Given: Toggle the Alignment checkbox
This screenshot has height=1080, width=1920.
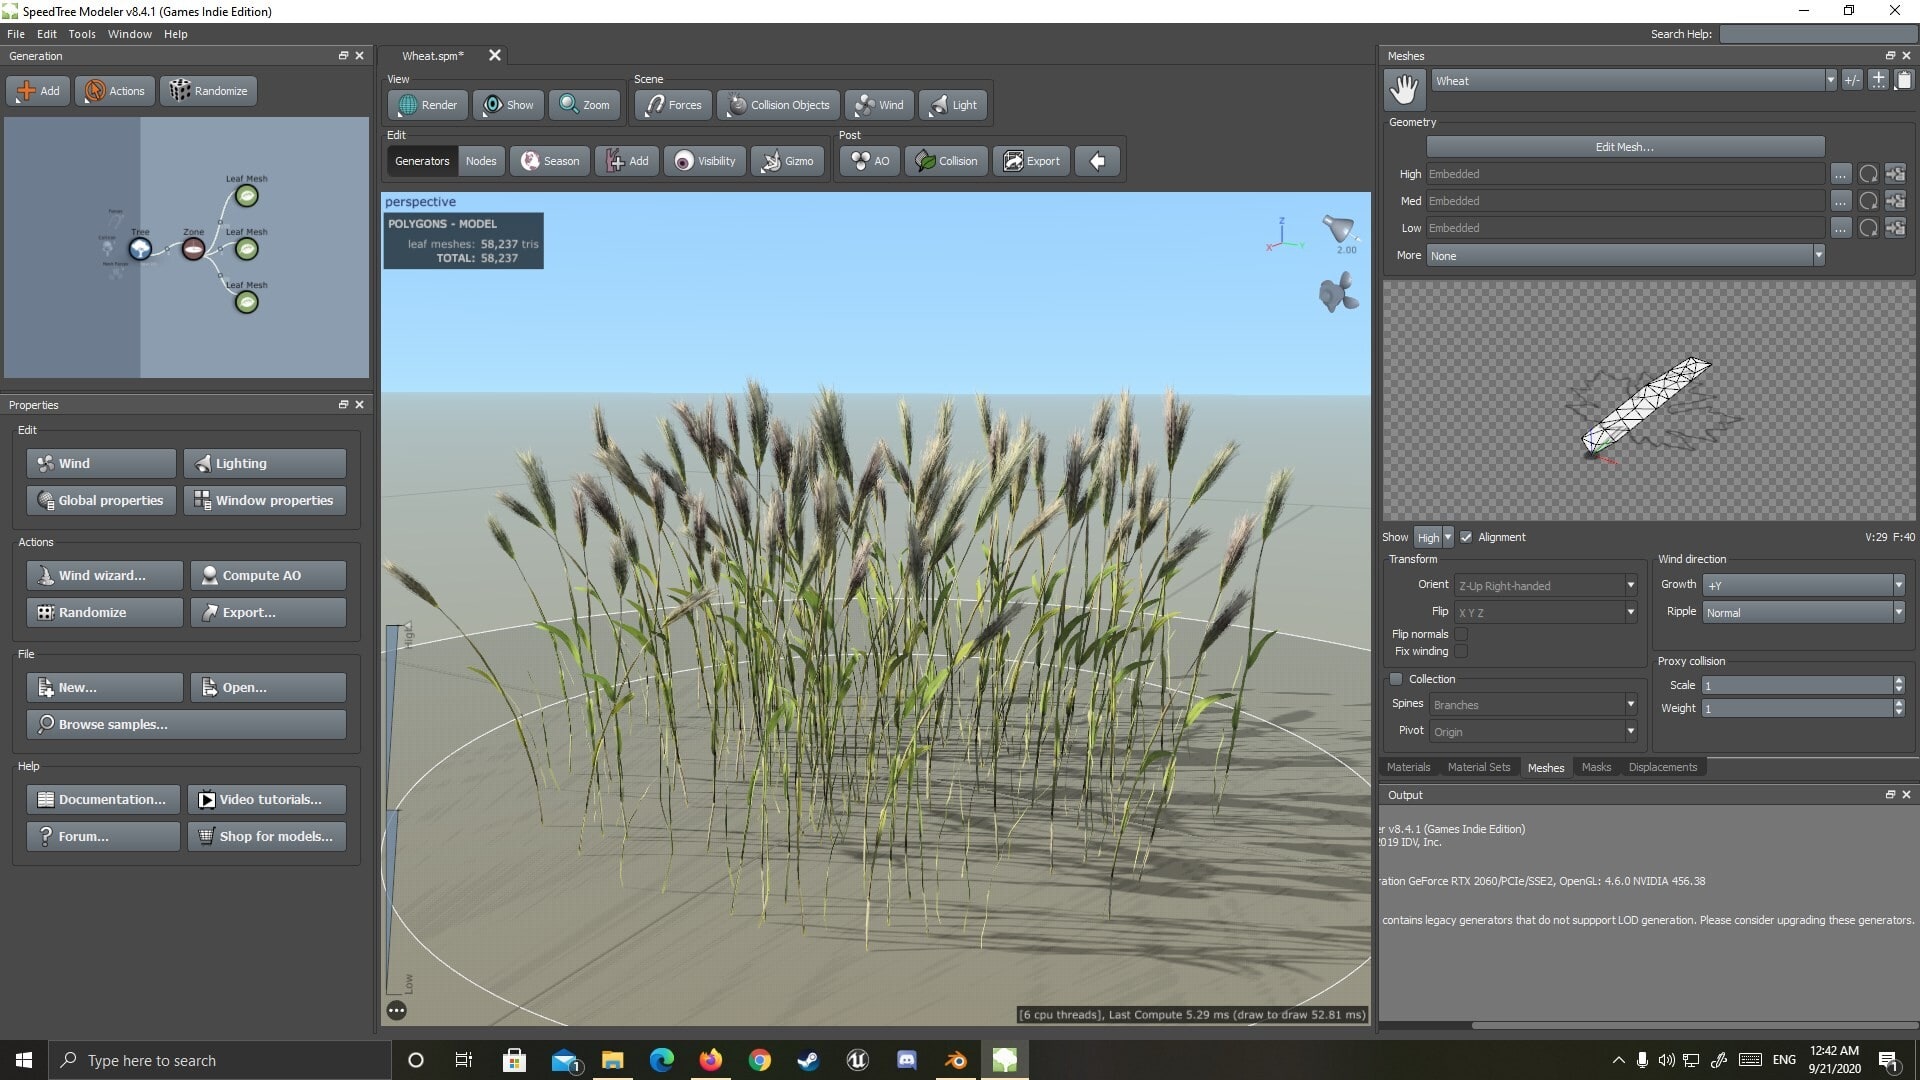Looking at the screenshot, I should (x=1466, y=537).
